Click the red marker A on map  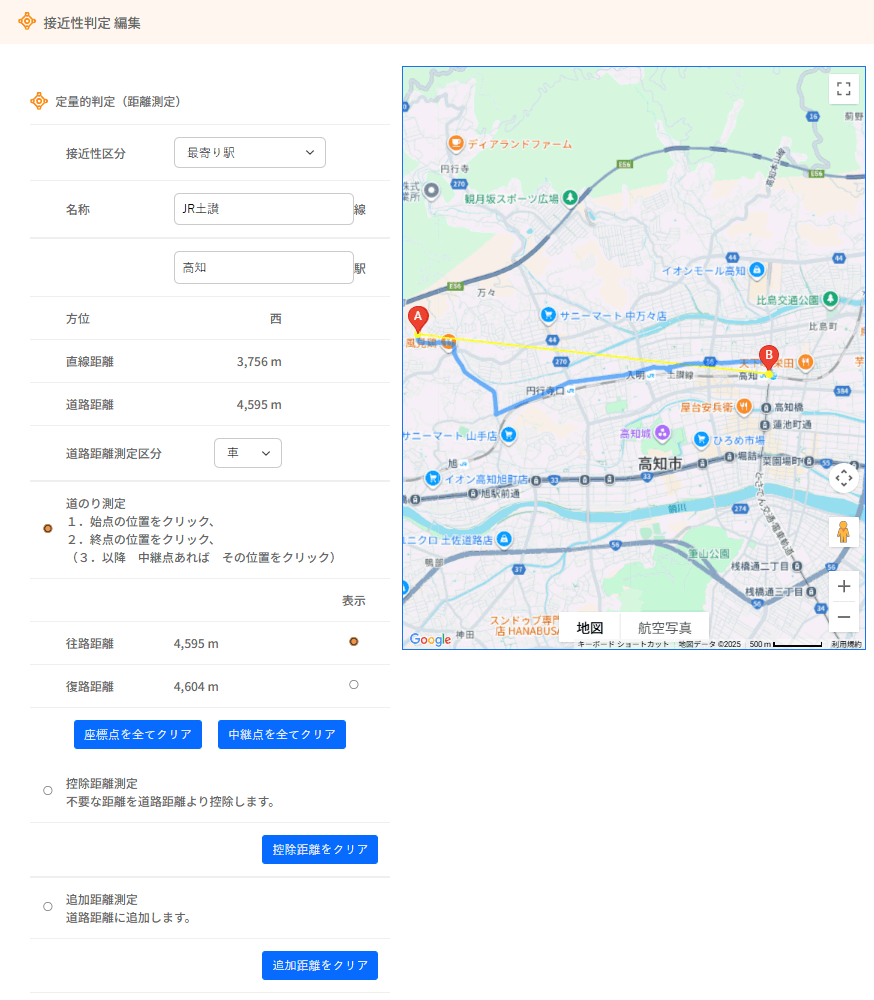418,320
